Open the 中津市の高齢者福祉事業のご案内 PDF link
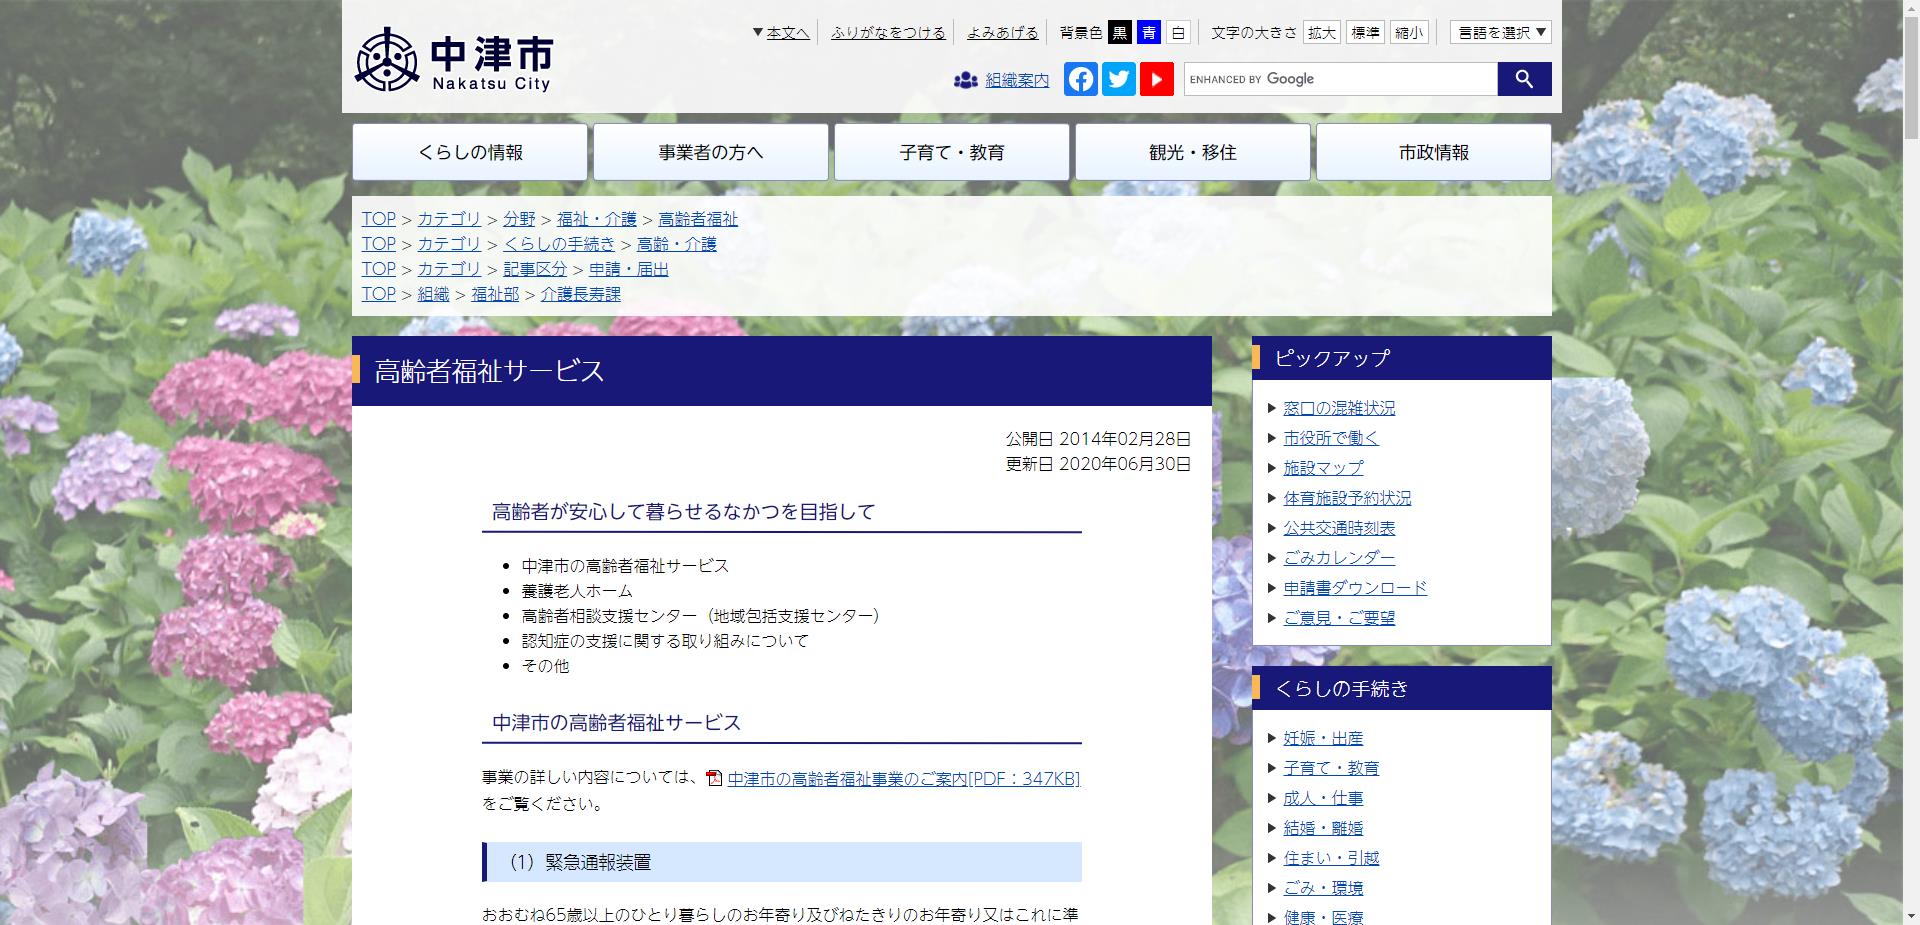Image resolution: width=1920 pixels, height=925 pixels. 900,778
